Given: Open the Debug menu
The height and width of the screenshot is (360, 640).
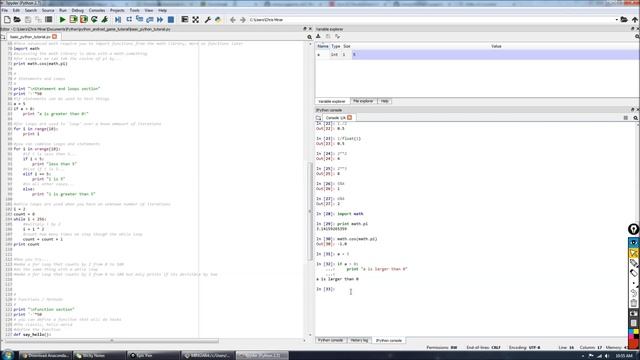Looking at the screenshot, I should tap(78, 10).
